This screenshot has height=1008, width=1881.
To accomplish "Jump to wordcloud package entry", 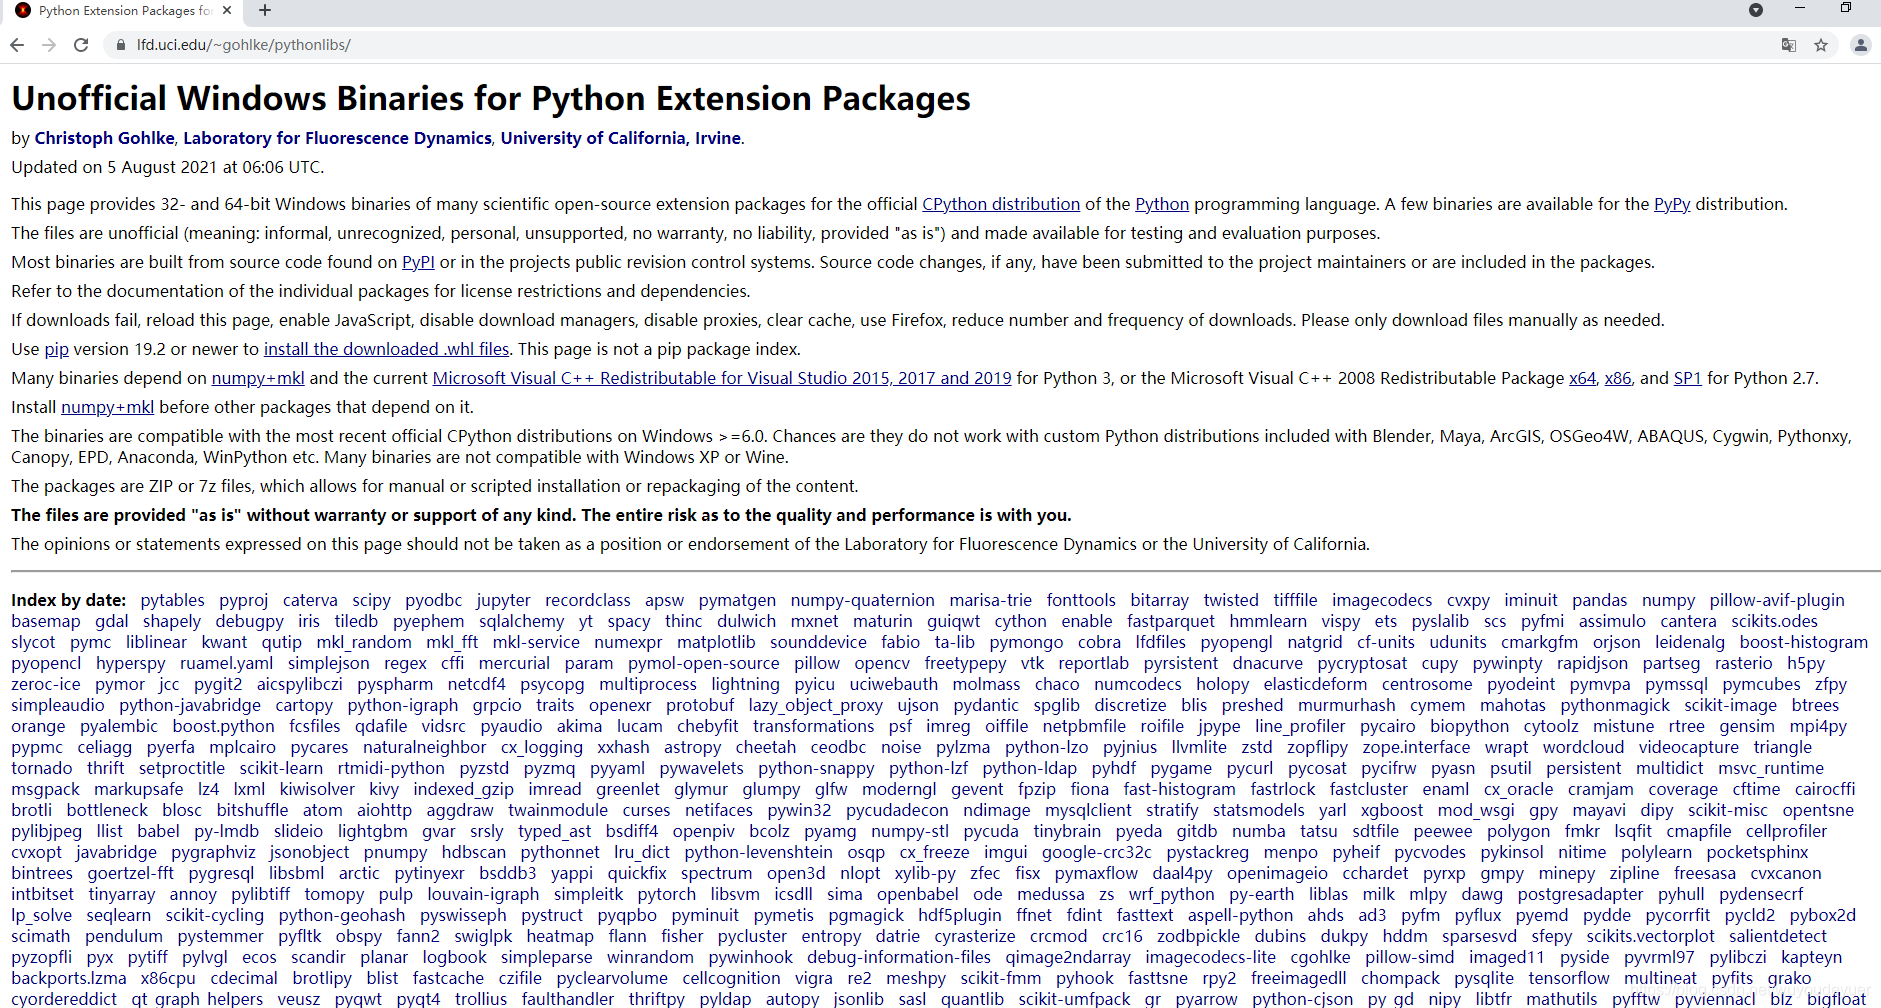I will point(1583,747).
